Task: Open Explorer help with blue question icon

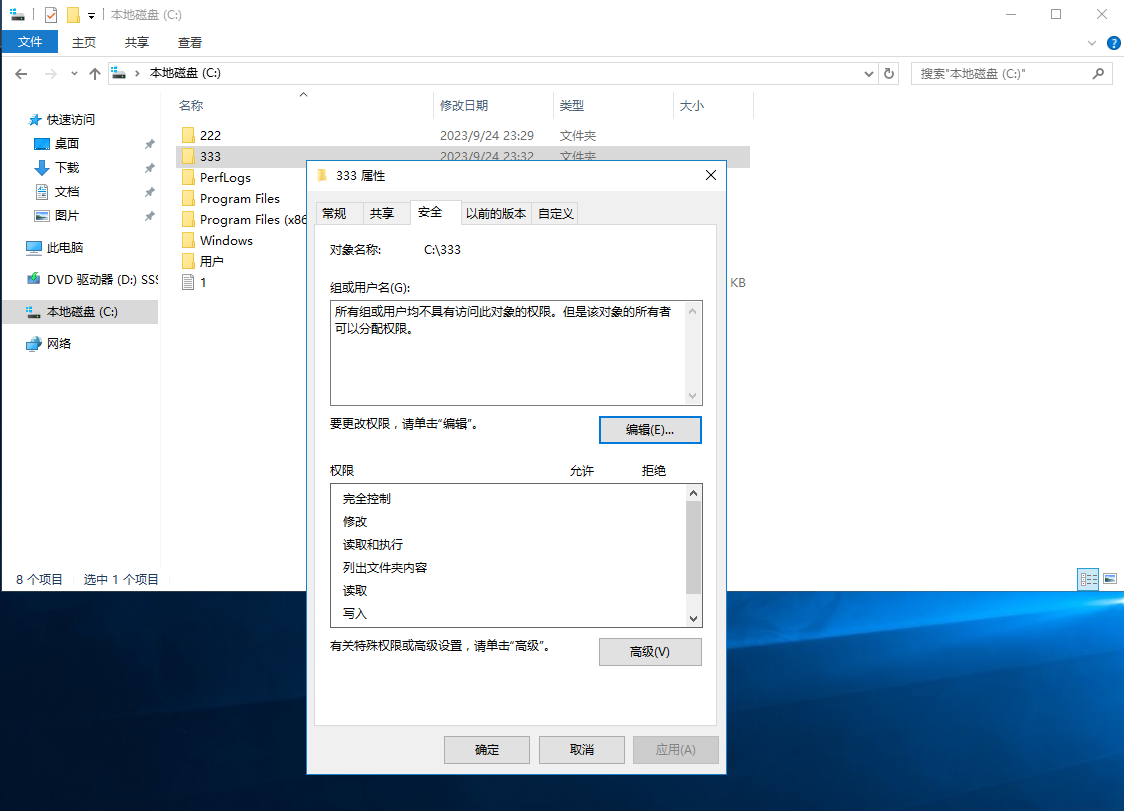Action: click(1113, 43)
